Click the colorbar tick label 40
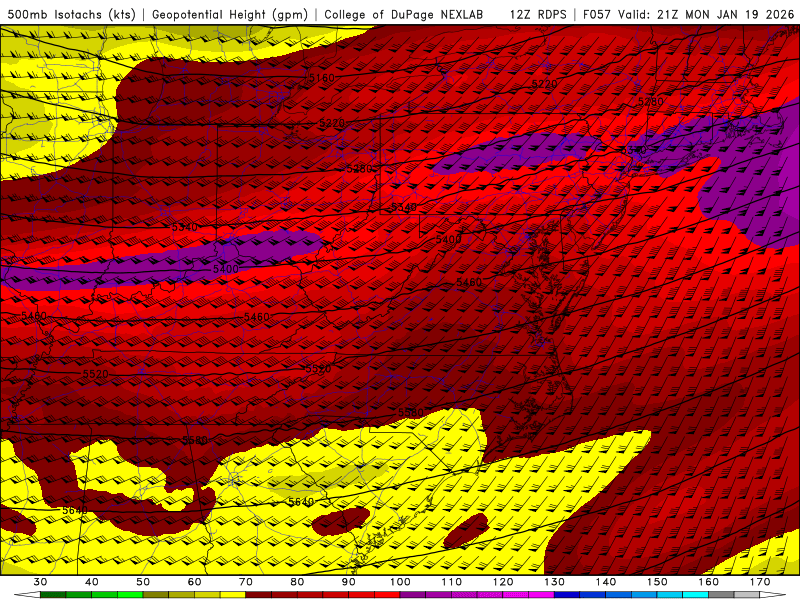 92,582
